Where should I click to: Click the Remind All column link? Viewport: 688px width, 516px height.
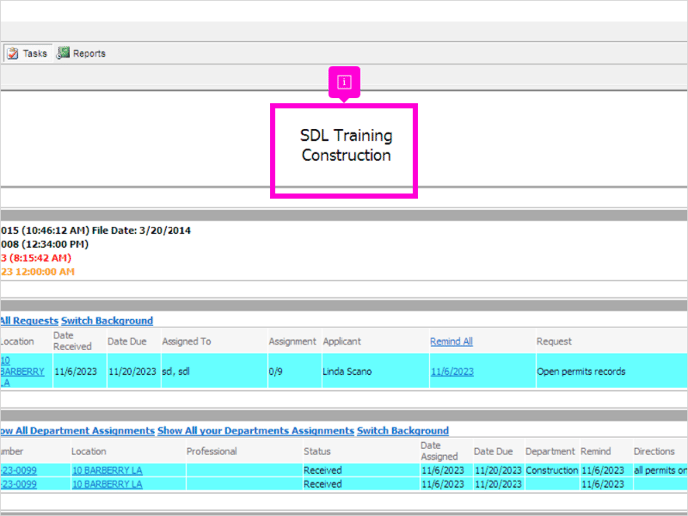coord(451,341)
